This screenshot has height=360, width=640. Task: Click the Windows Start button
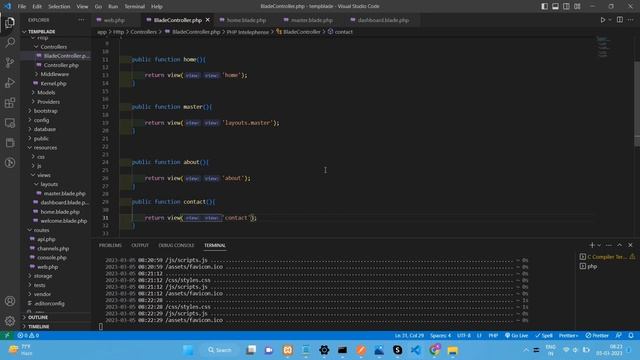tap(188, 350)
